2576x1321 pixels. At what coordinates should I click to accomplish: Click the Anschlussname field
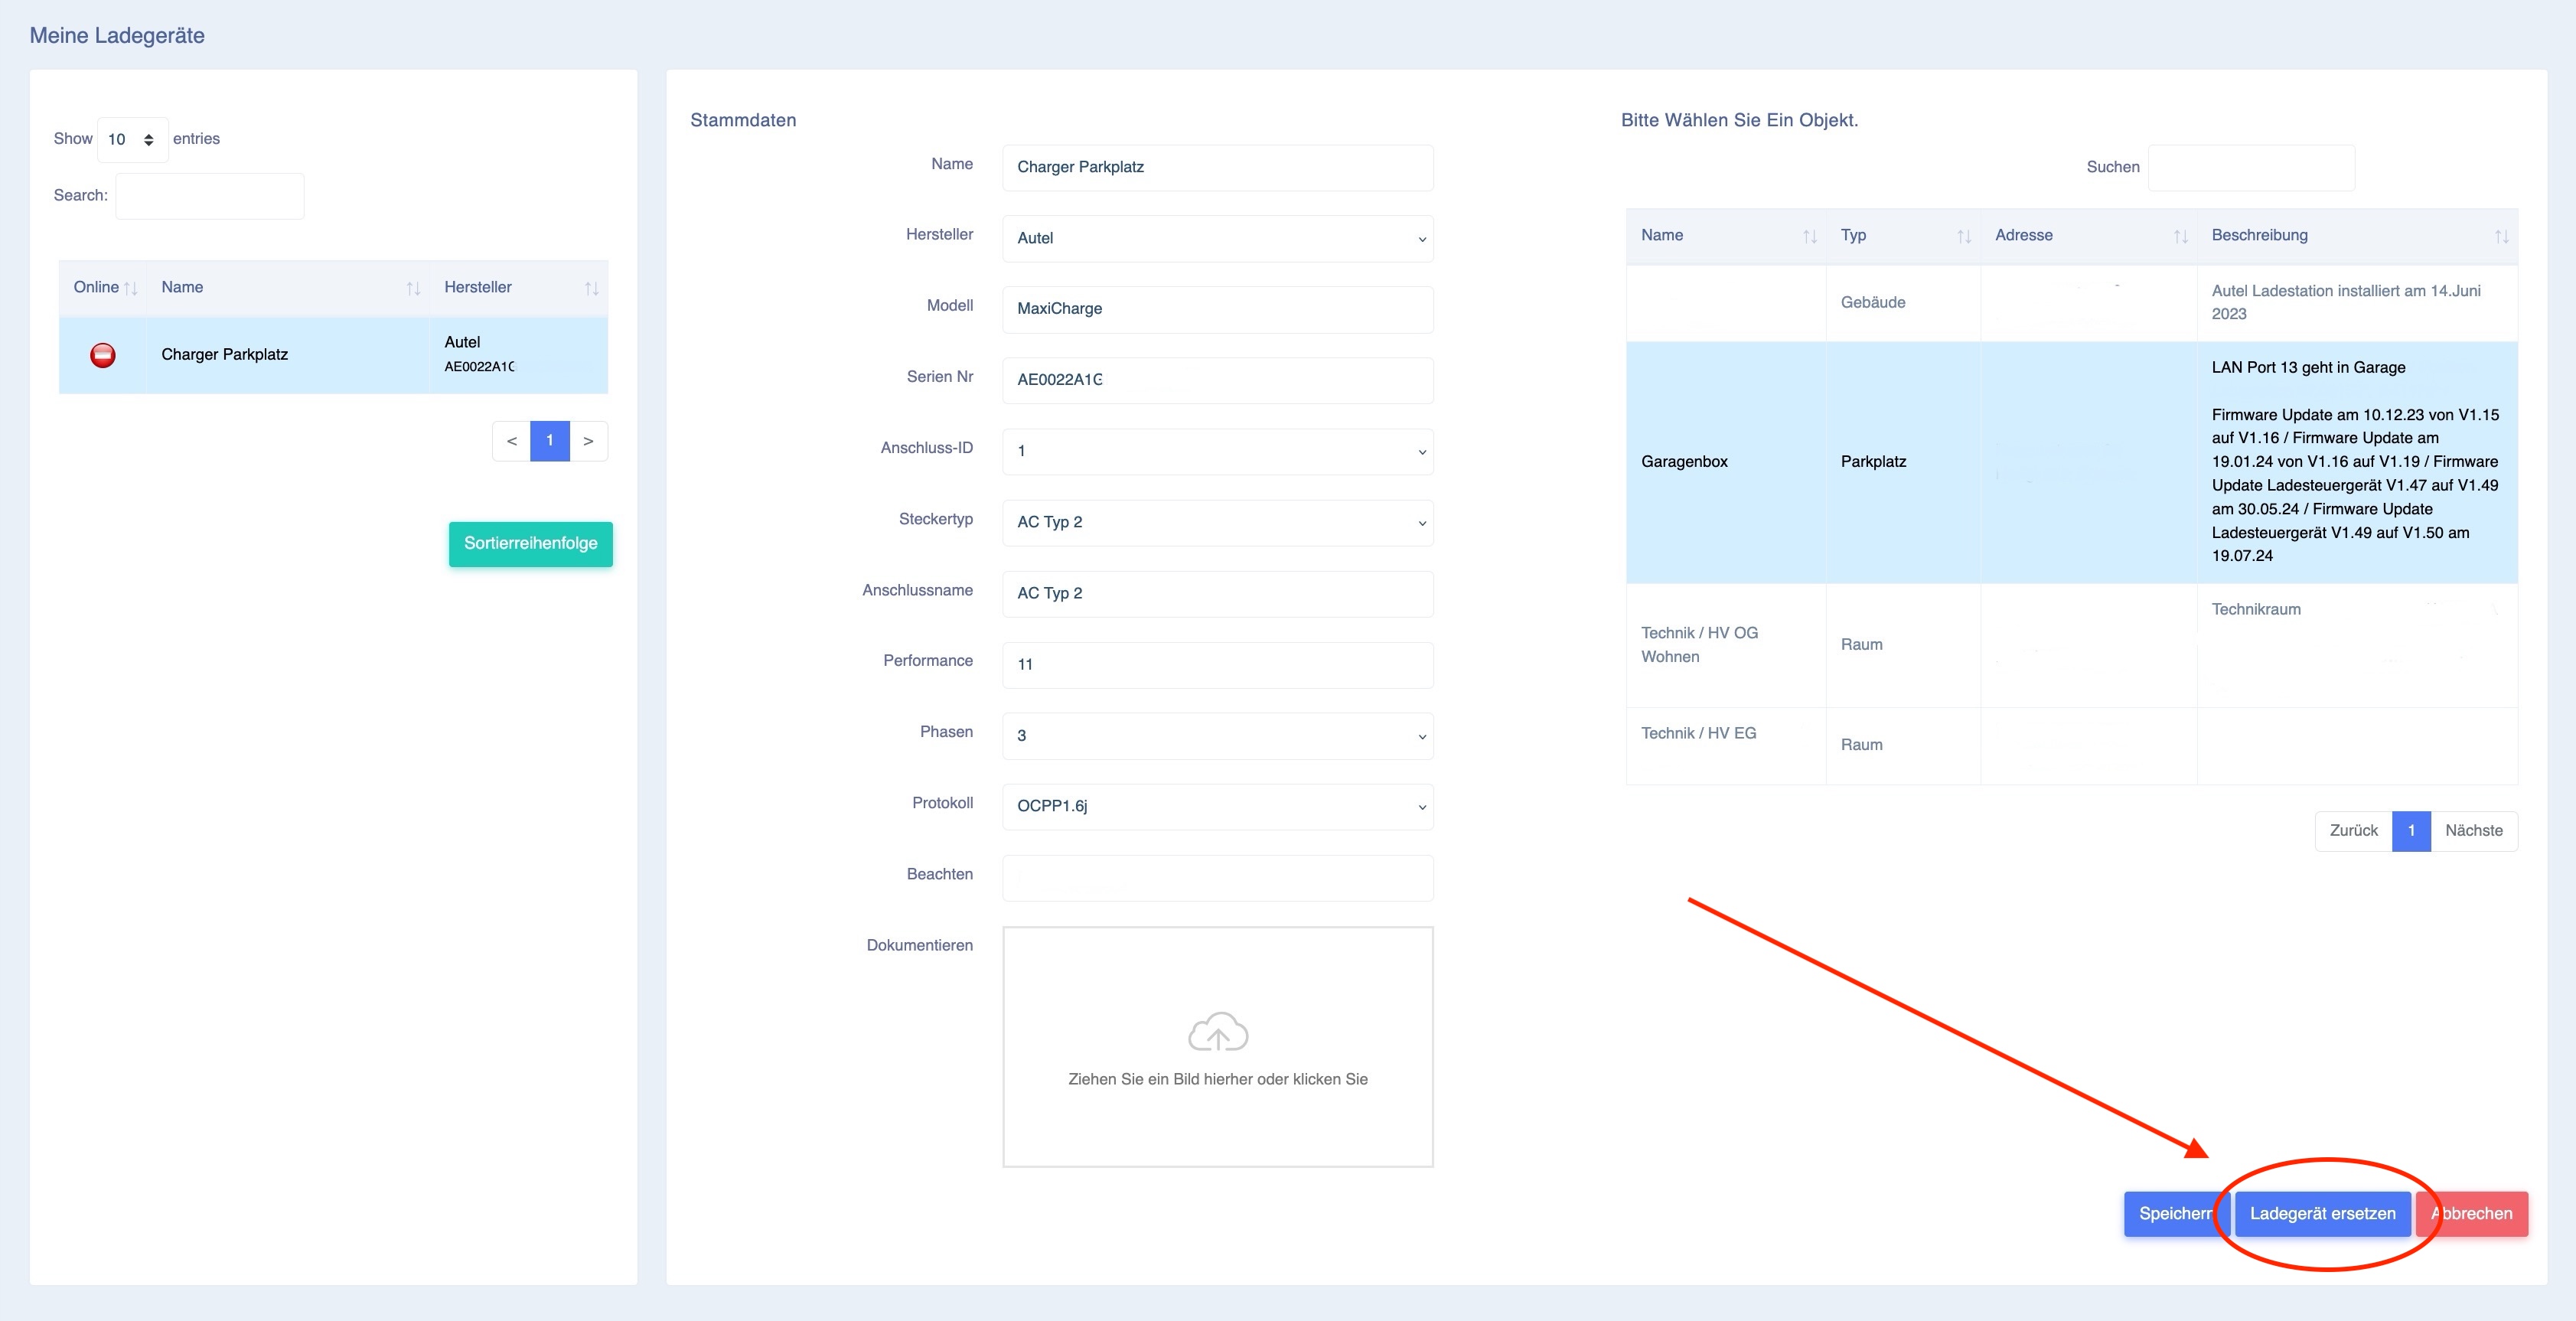point(1217,593)
